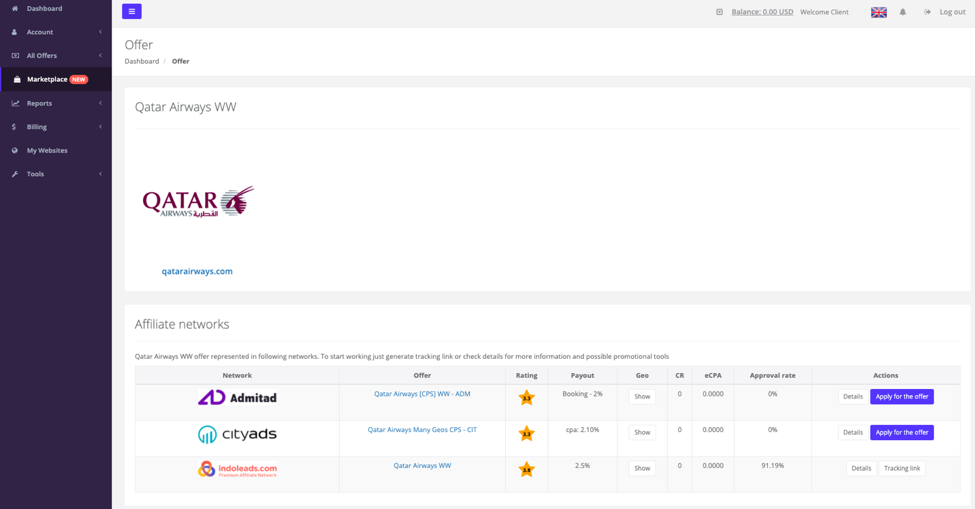Click the Qatar Airways logo image

(198, 201)
